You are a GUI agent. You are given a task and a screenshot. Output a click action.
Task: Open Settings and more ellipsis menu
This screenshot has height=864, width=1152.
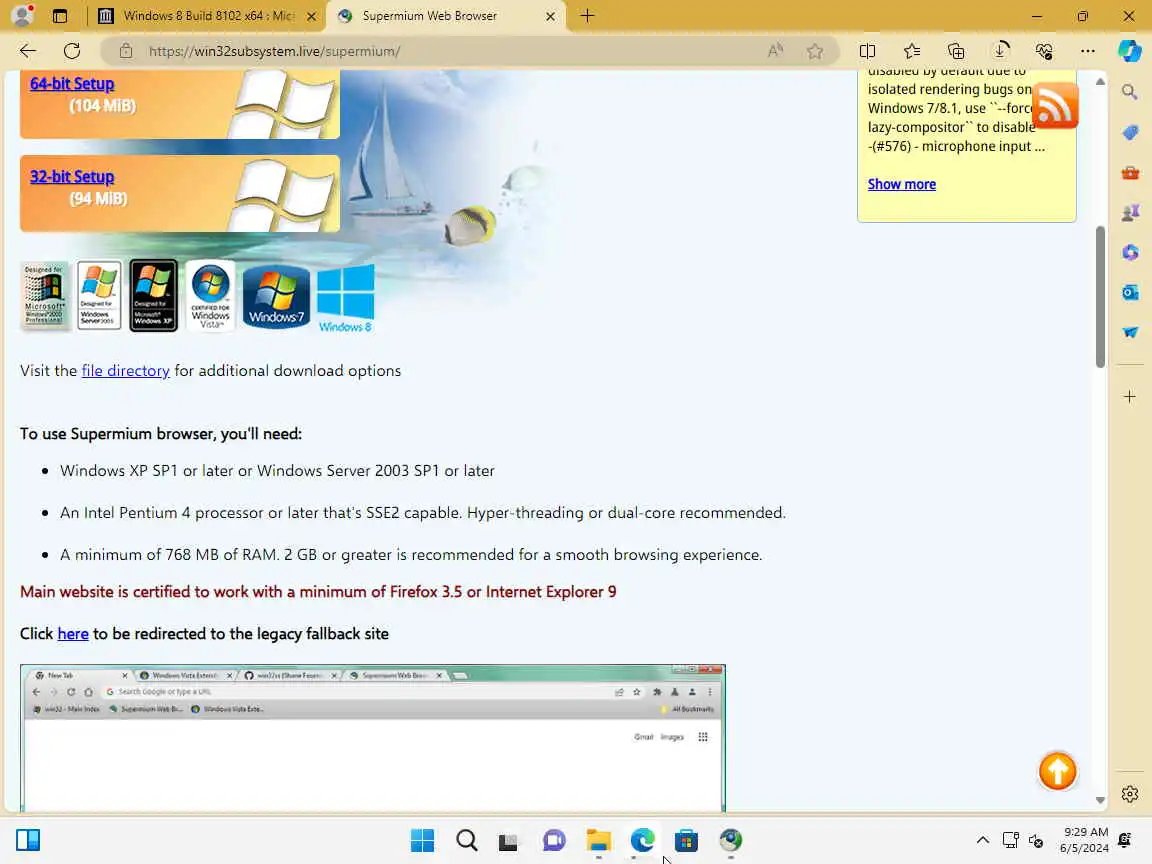tap(1088, 51)
